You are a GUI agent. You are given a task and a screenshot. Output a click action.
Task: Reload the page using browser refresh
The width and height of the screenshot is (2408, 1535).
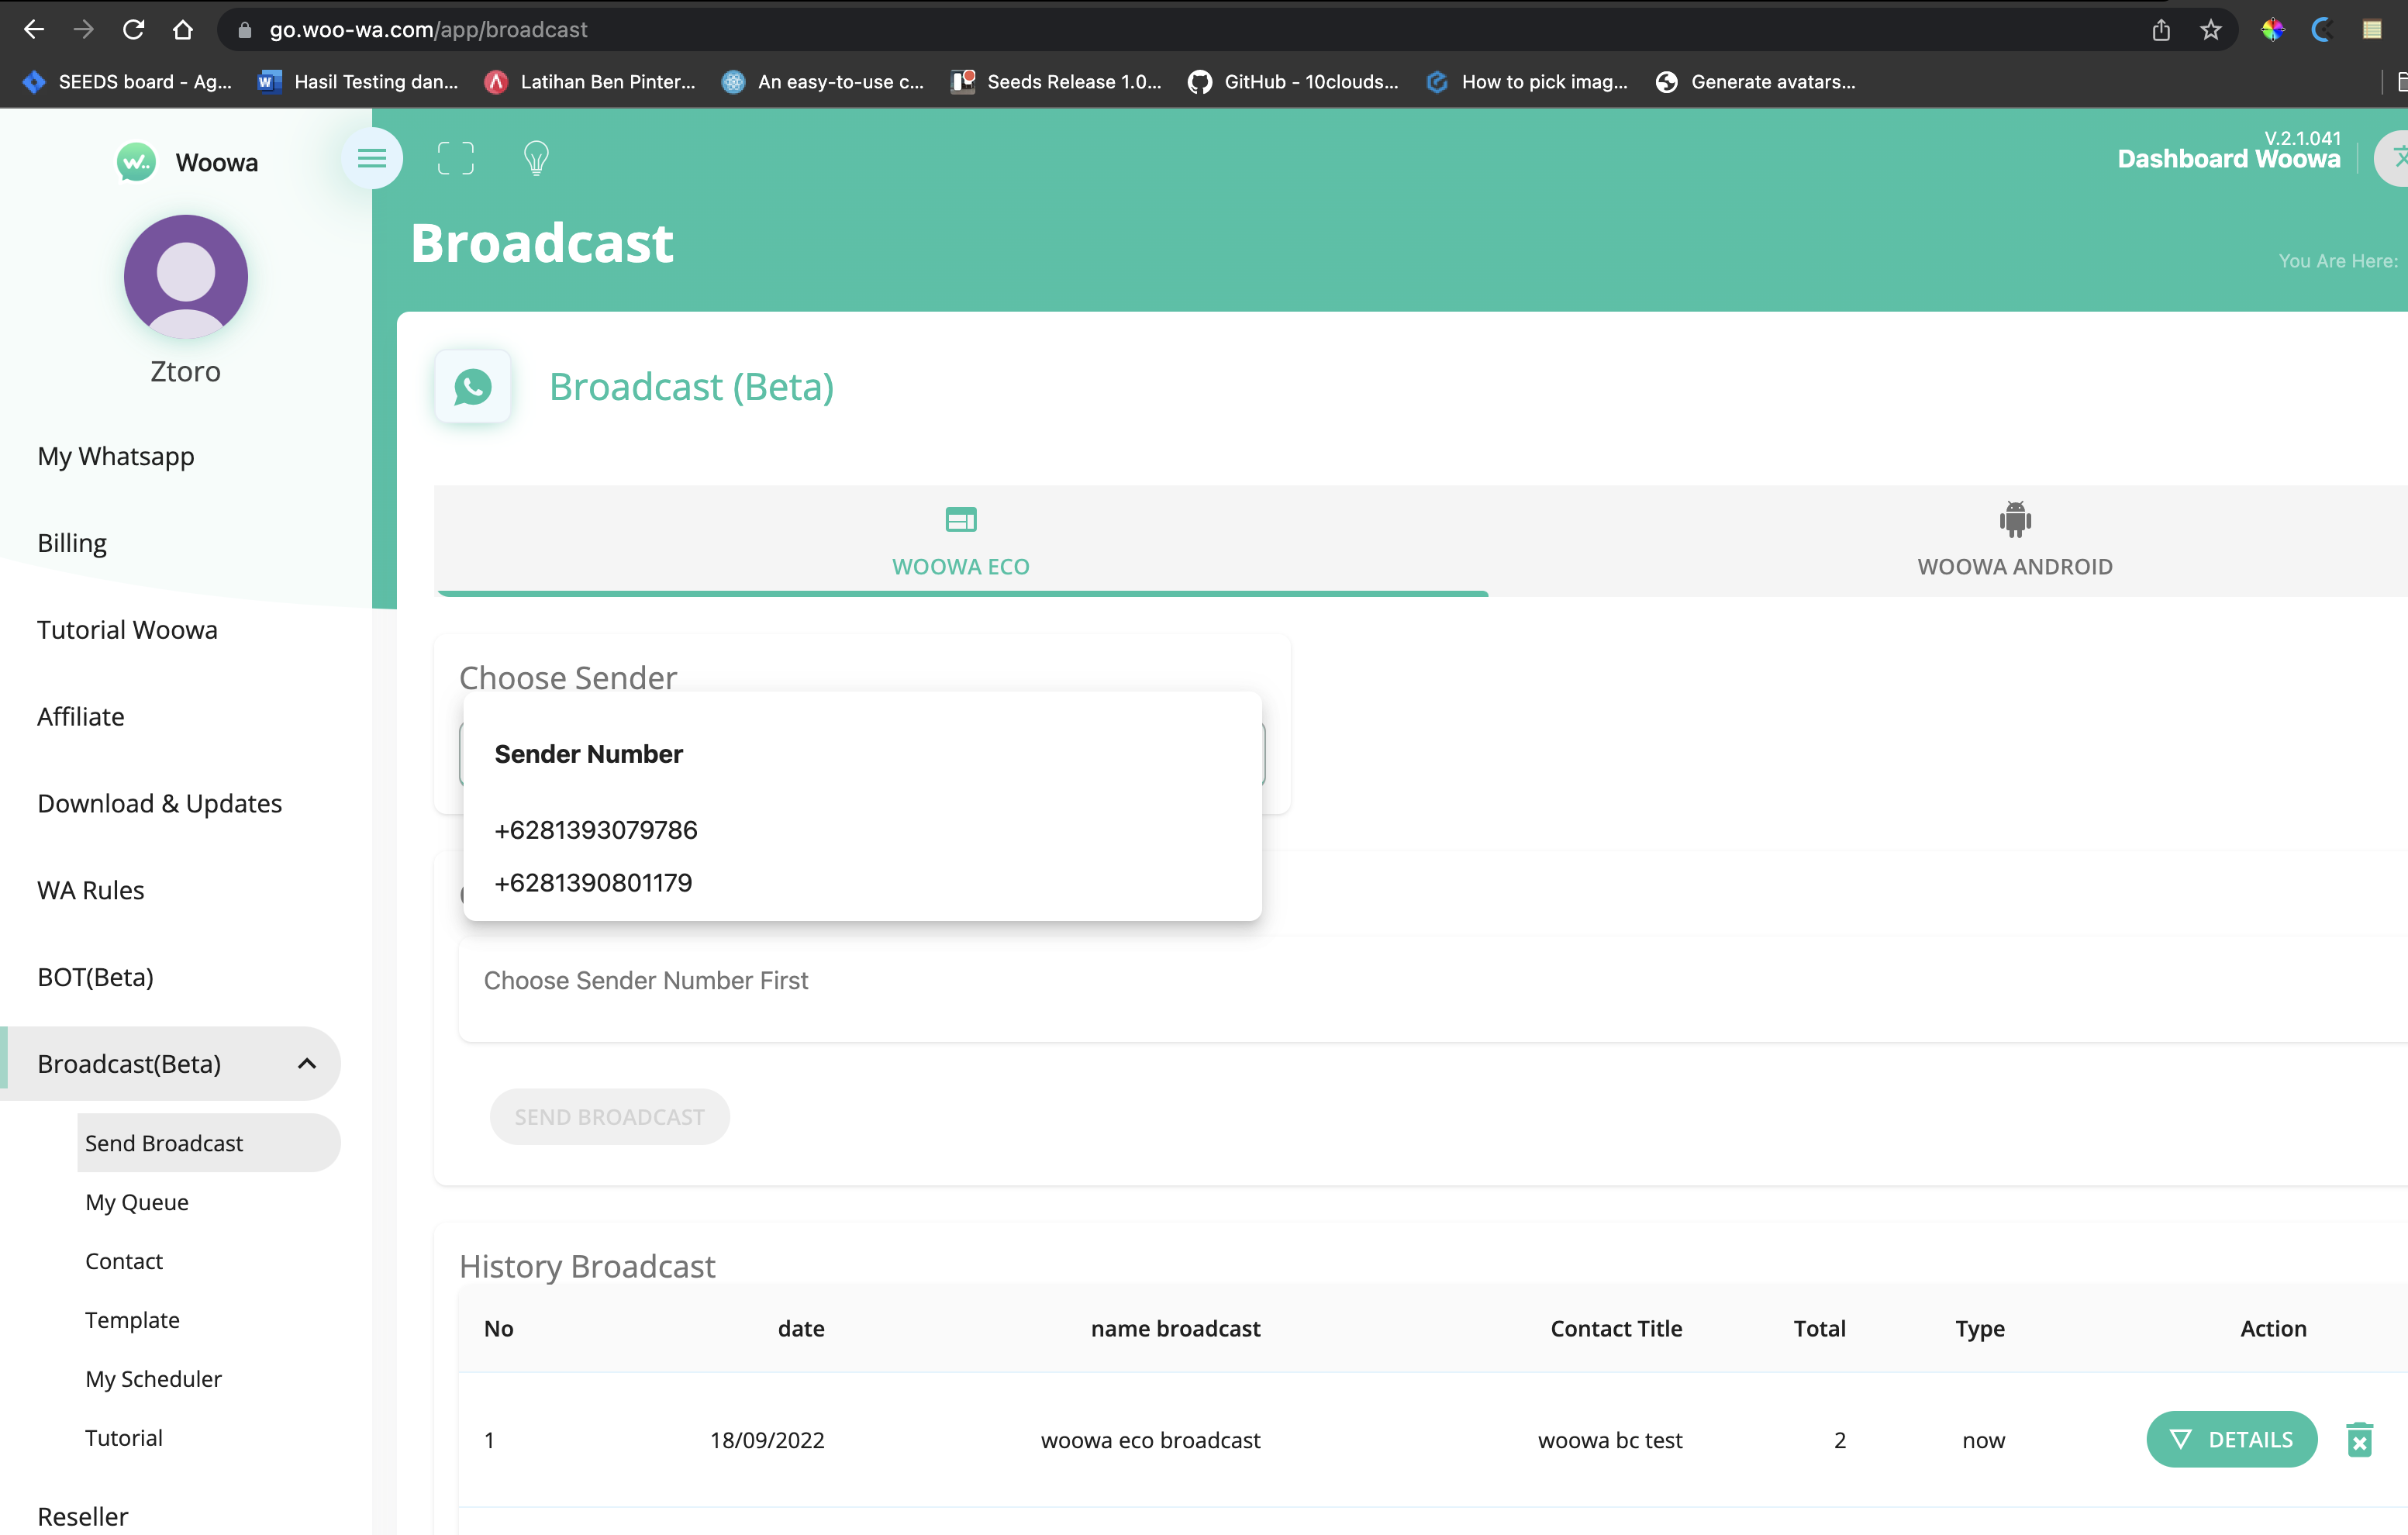click(x=133, y=30)
